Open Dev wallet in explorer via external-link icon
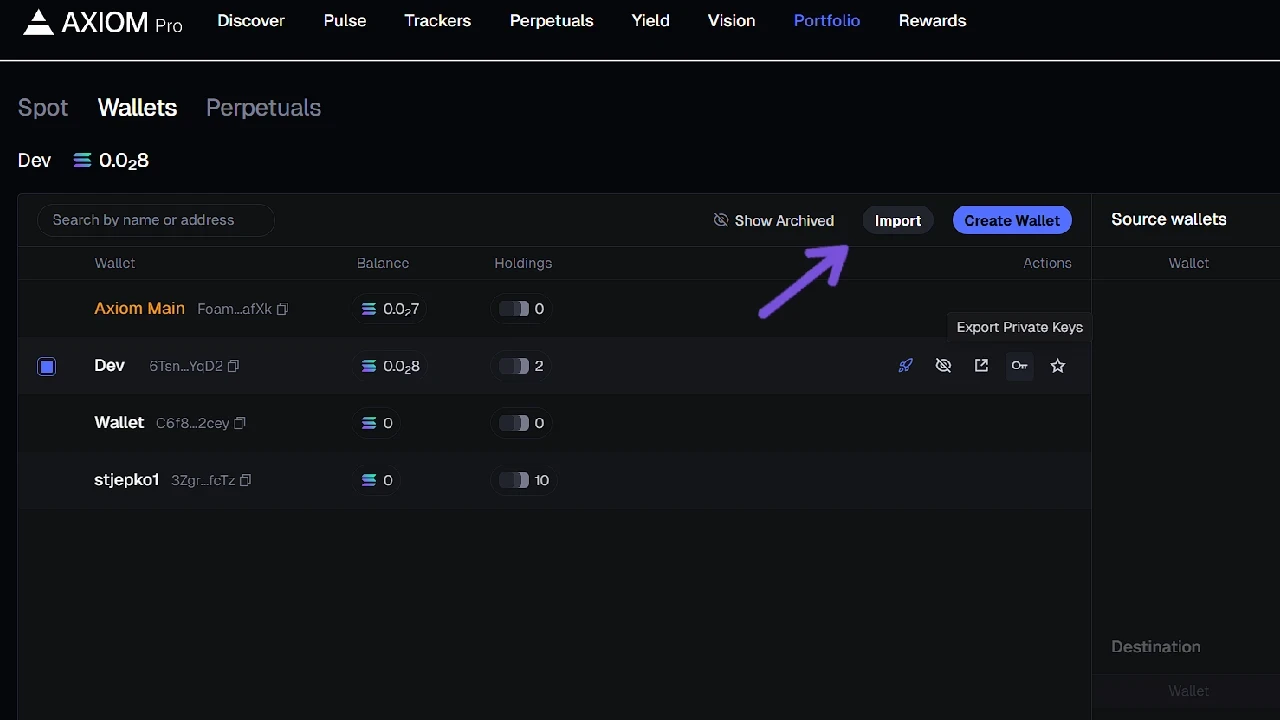1280x720 pixels. tap(981, 366)
